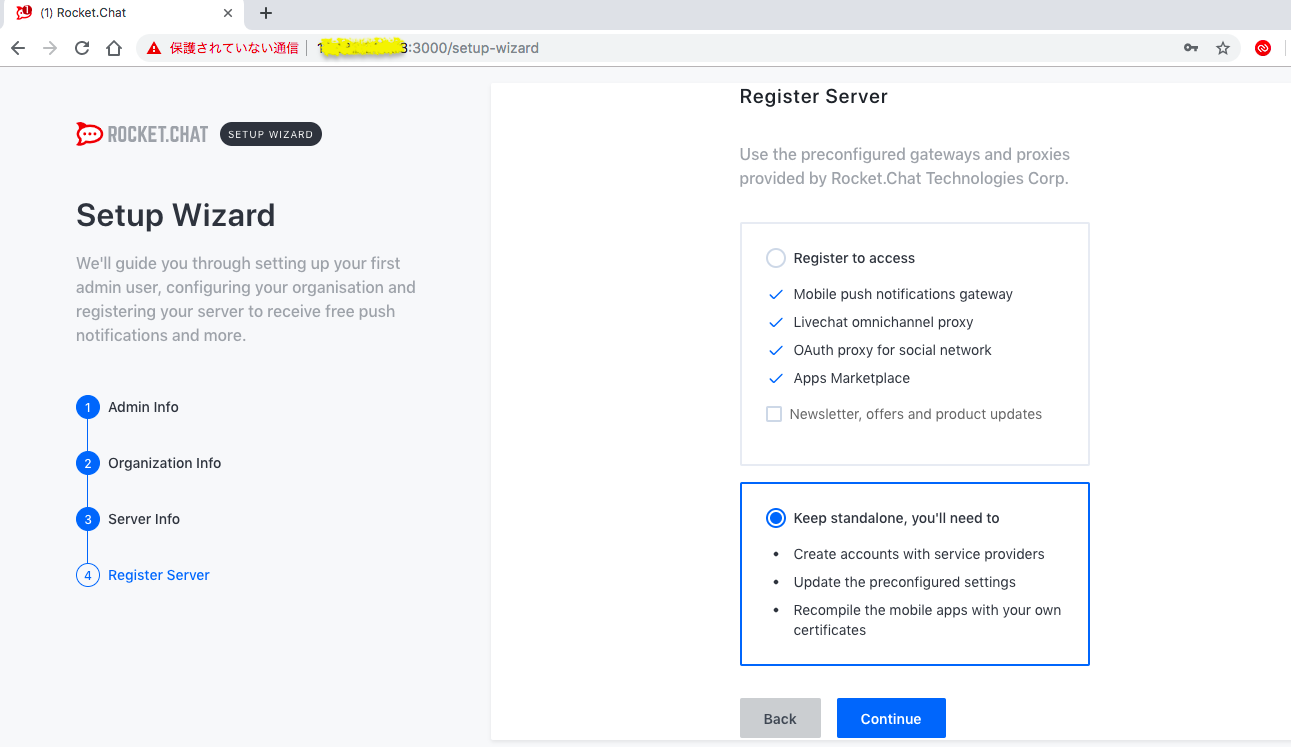Open saved passwords key icon
This screenshot has height=747, width=1291.
pos(1190,48)
